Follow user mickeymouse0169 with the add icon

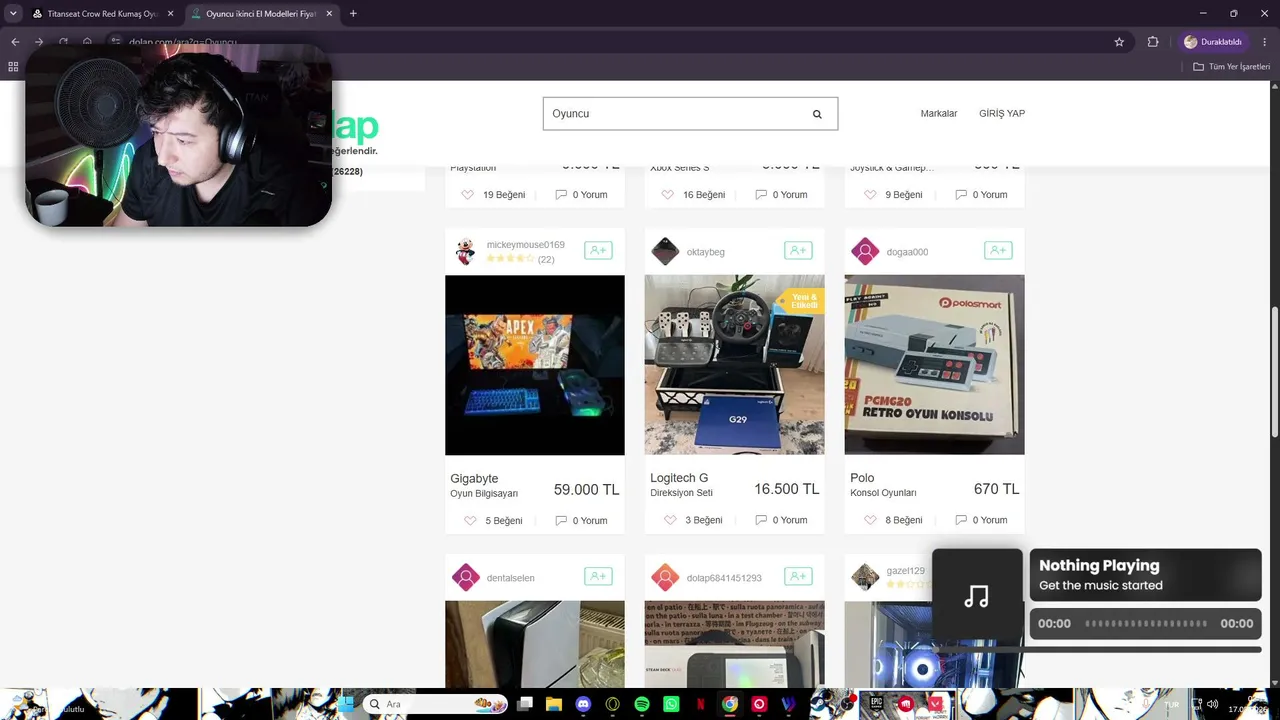pyautogui.click(x=598, y=250)
